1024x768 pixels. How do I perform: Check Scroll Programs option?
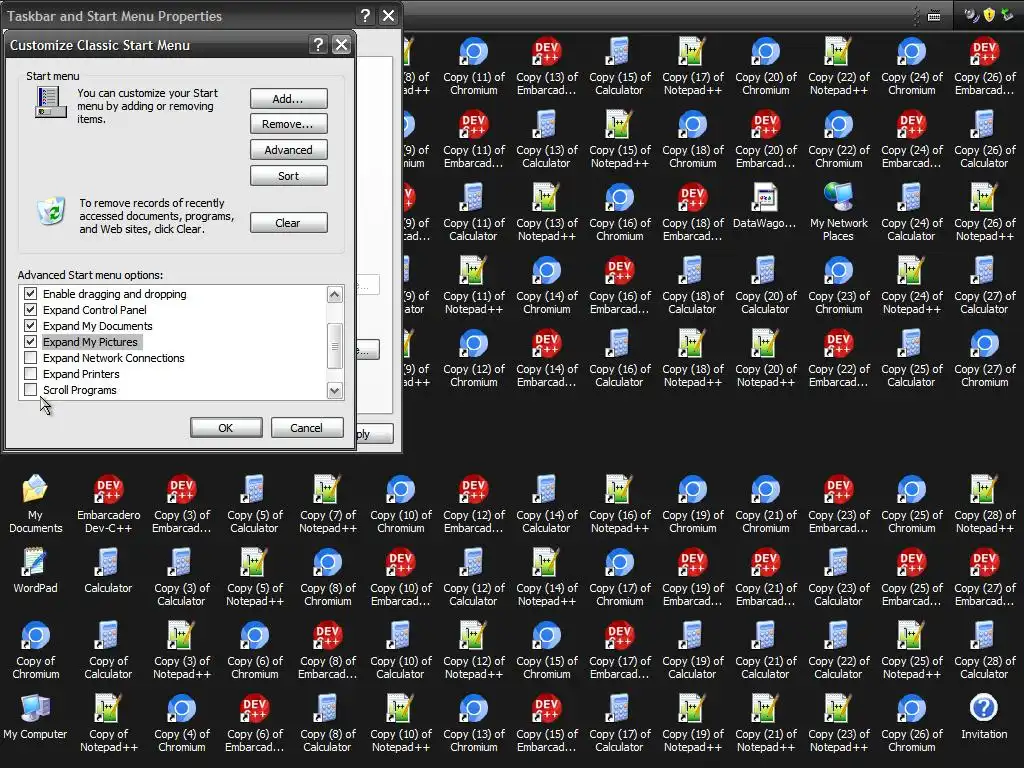click(30, 390)
